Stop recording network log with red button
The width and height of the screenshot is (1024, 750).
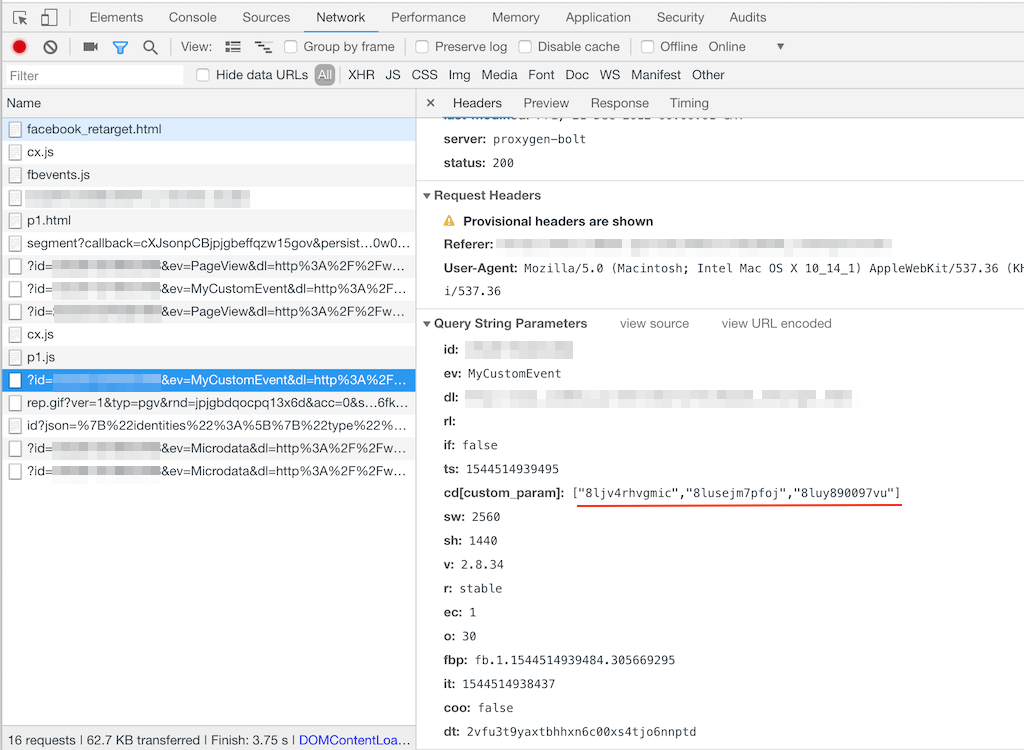tap(20, 47)
